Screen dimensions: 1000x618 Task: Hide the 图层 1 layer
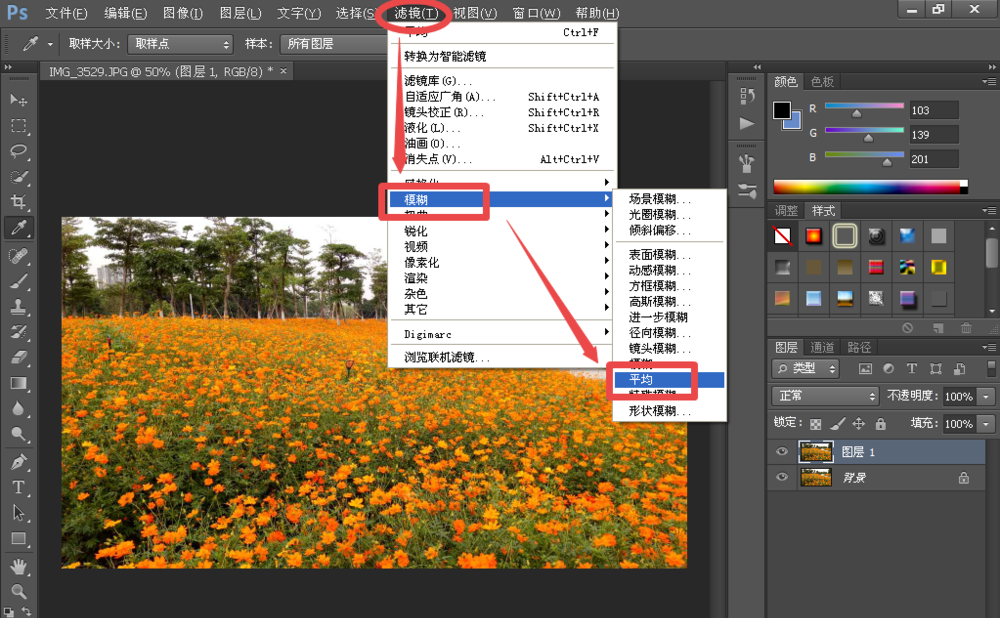click(x=781, y=451)
